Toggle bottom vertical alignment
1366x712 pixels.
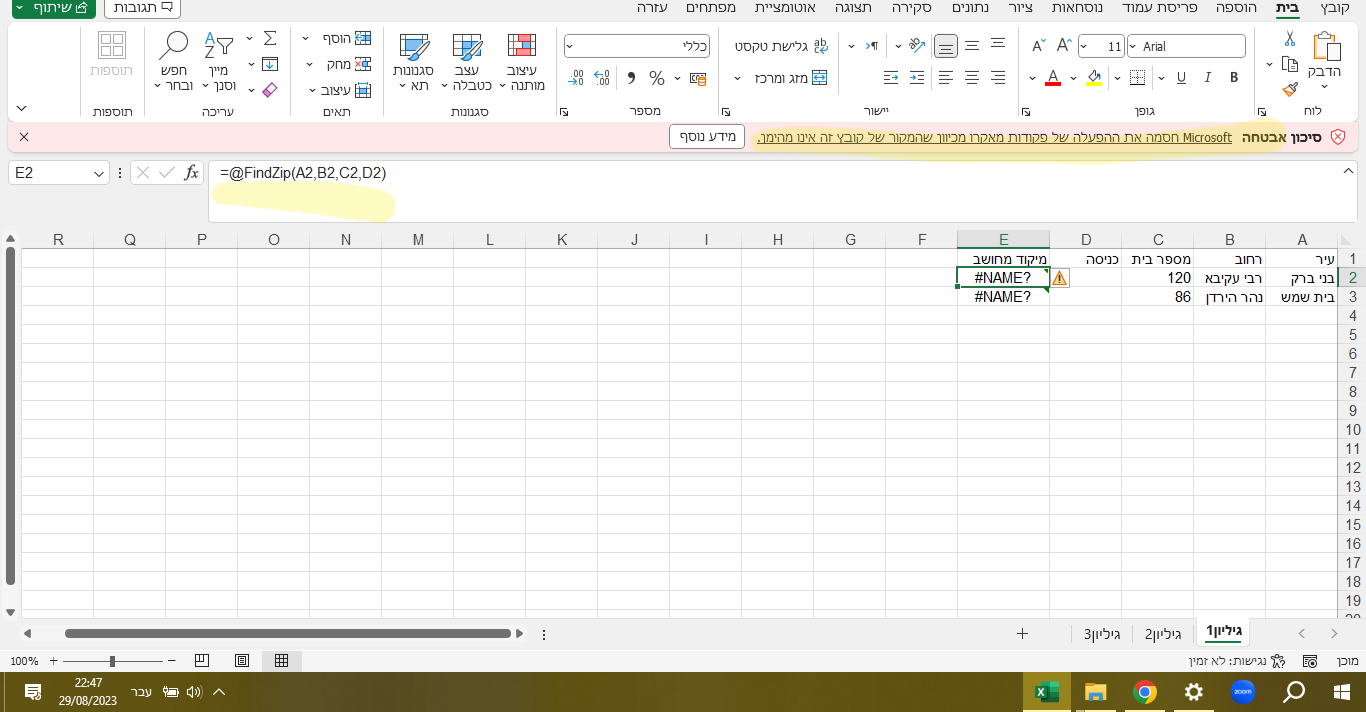pyautogui.click(x=945, y=46)
